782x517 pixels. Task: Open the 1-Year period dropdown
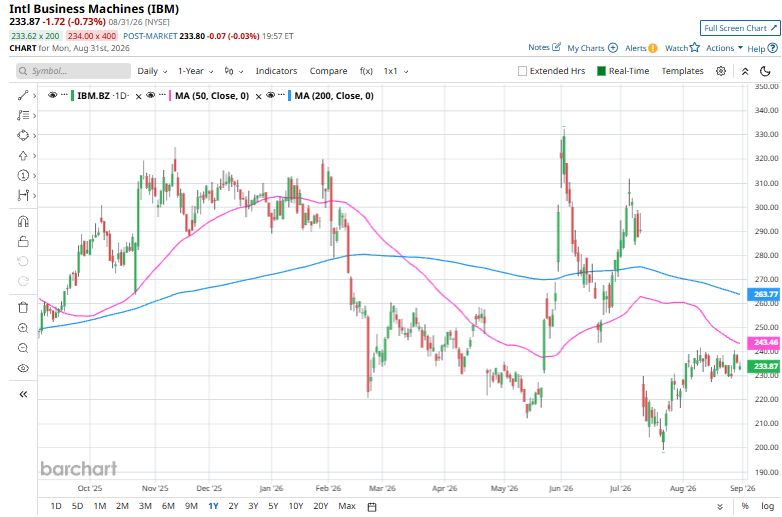point(196,71)
